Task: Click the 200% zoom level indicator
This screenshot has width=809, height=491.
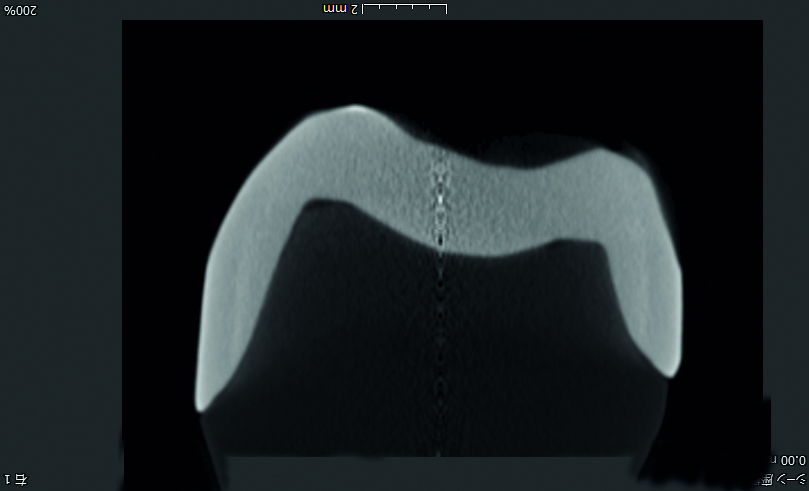Action: pos(21,9)
